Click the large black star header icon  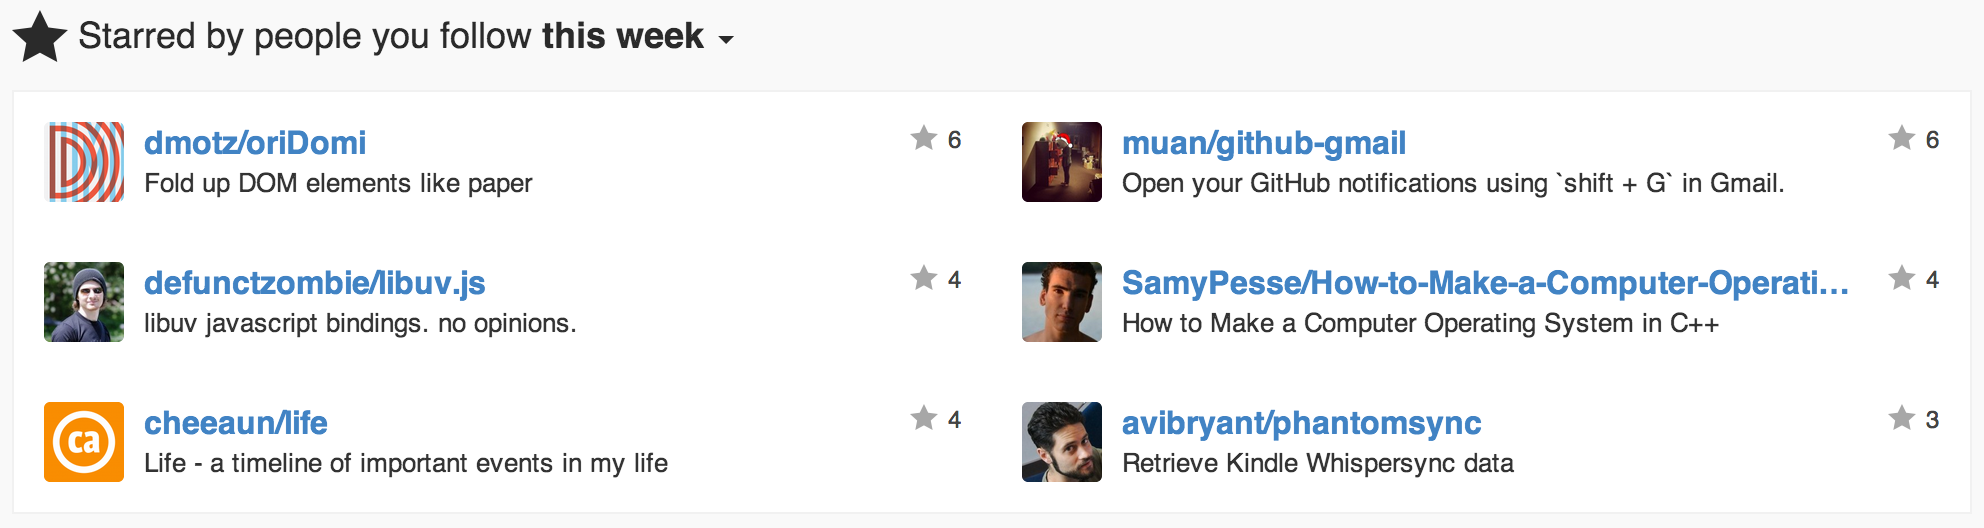coord(40,37)
